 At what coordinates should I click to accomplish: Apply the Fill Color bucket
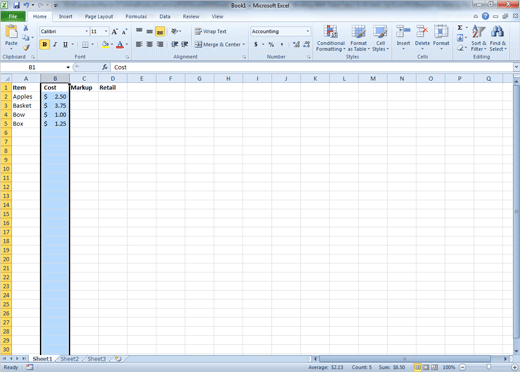105,44
